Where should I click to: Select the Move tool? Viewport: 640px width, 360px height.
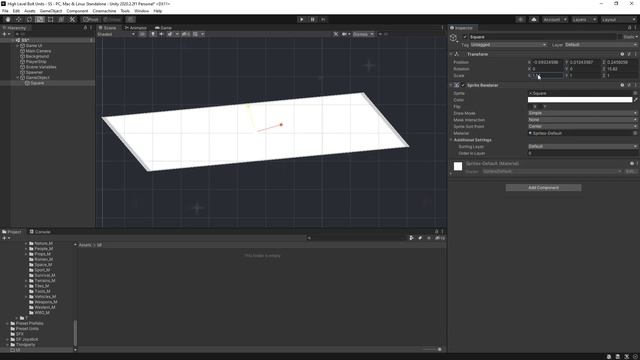pos(18,19)
